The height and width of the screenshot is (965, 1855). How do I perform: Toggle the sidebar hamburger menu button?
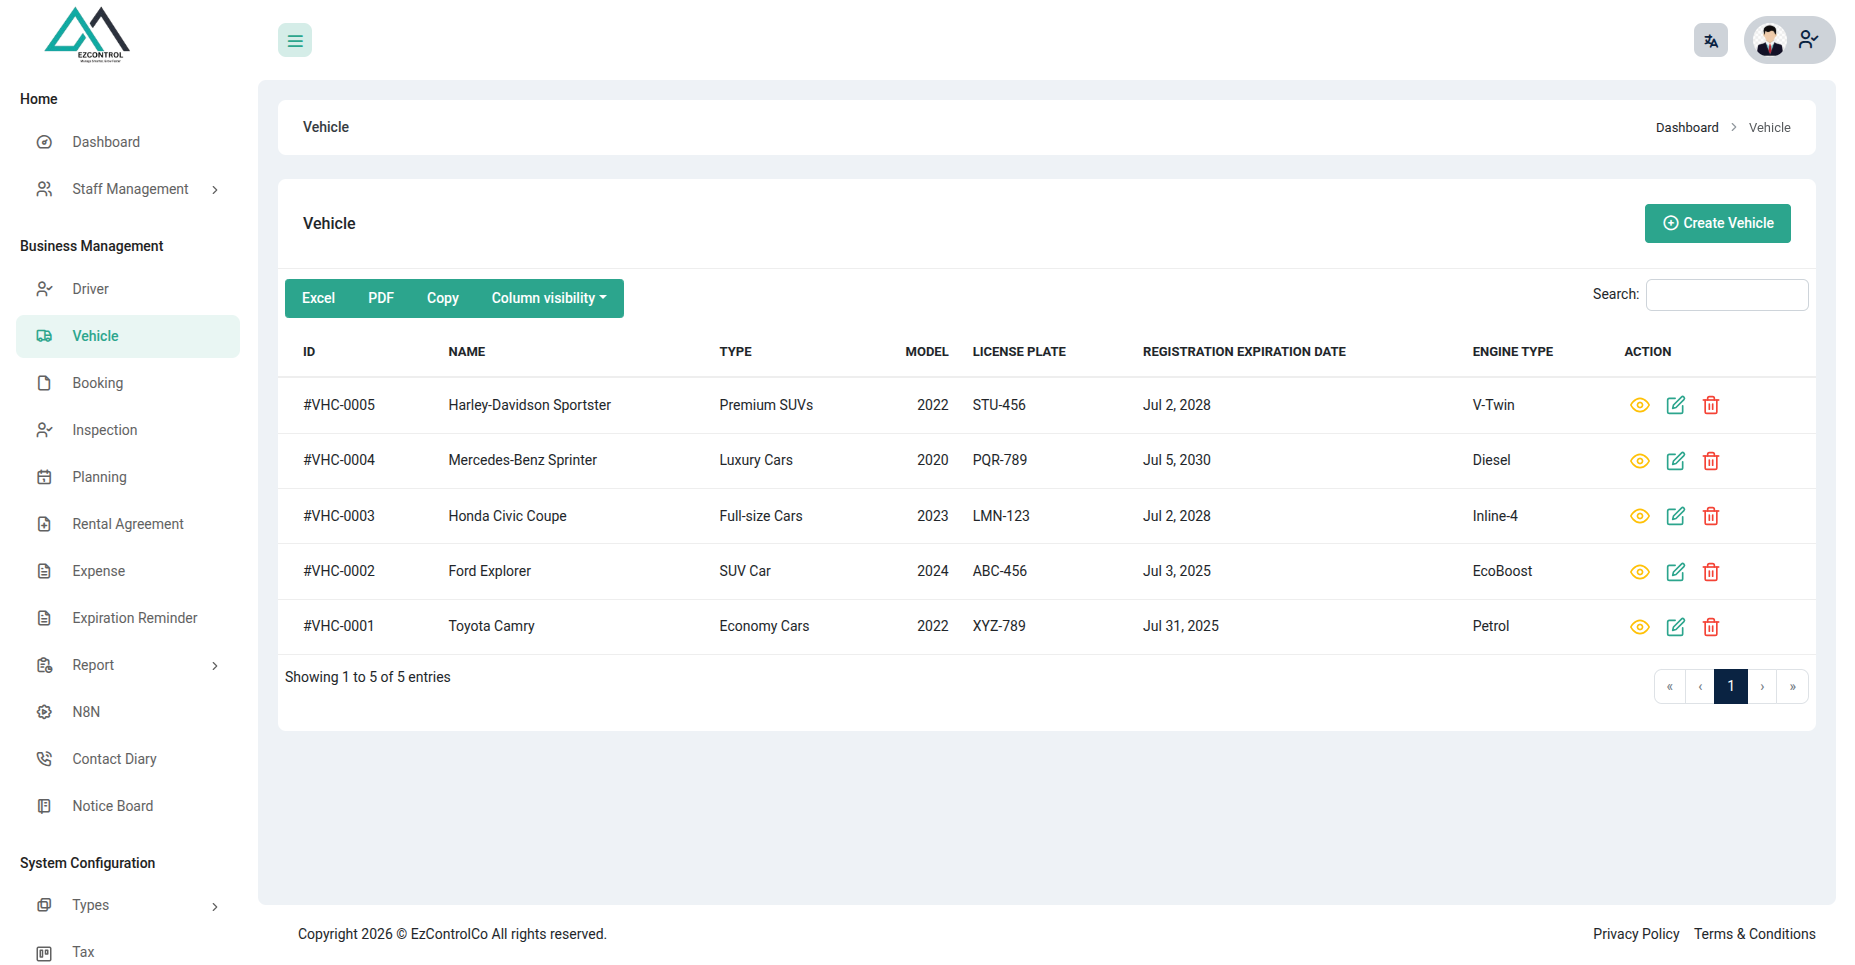295,40
